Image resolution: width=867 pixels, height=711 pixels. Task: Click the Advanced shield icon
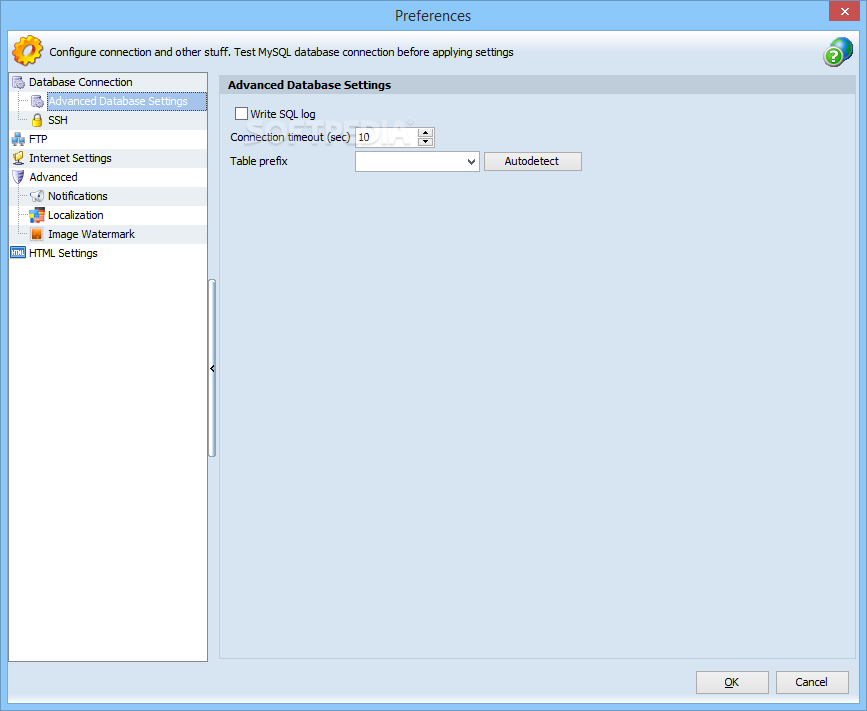18,177
